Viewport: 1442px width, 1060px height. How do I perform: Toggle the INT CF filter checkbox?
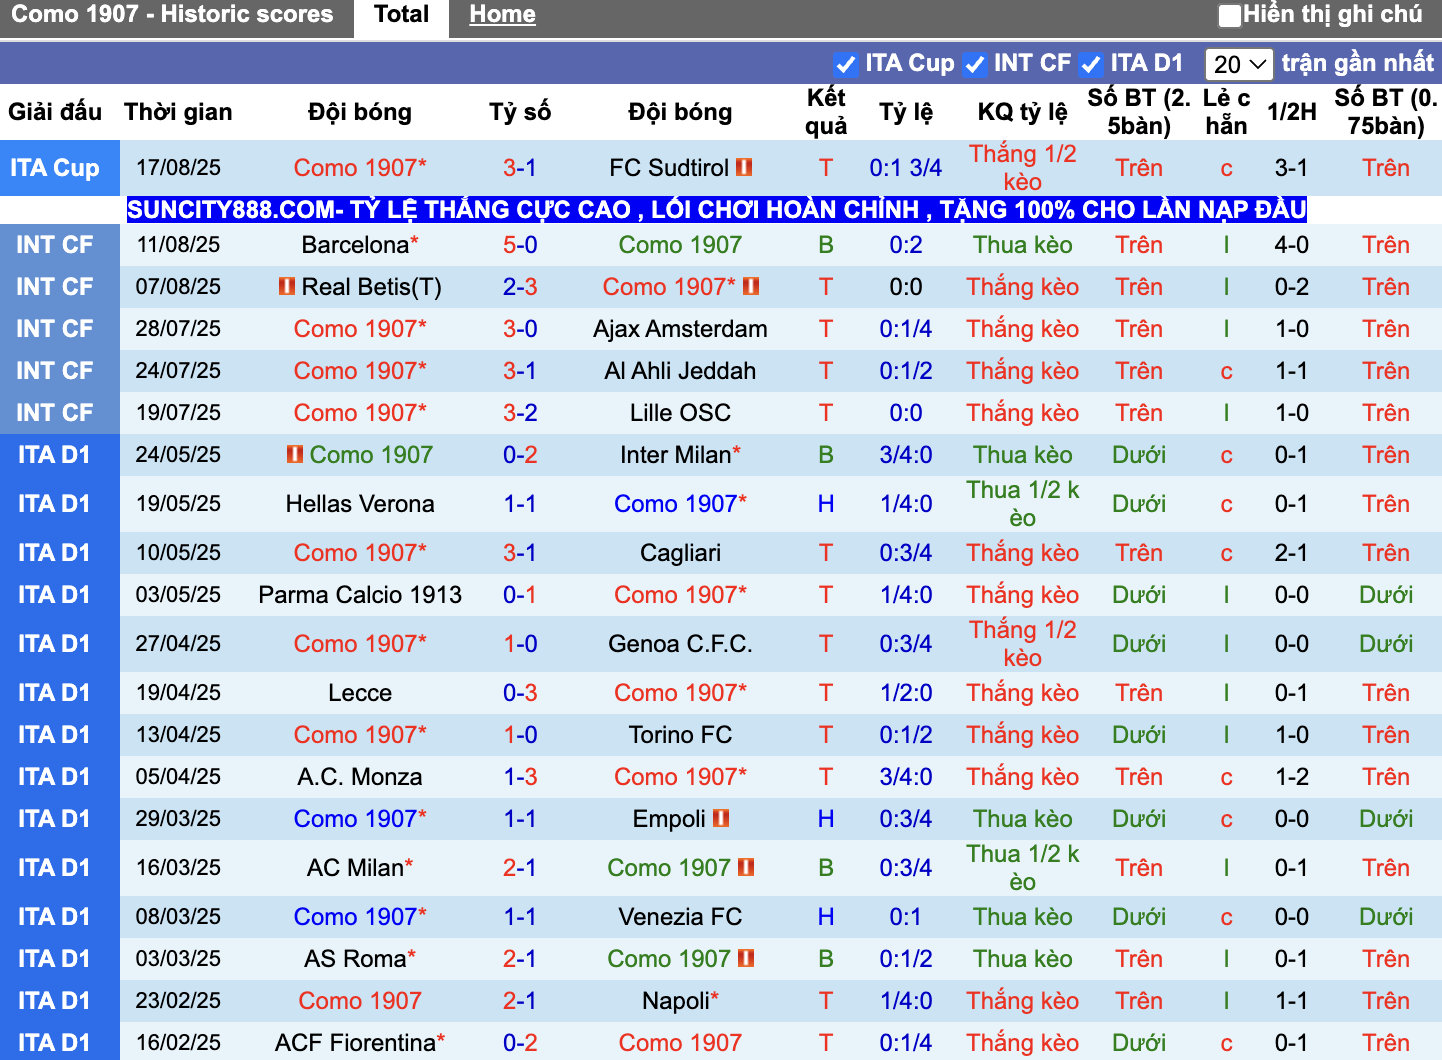(x=974, y=65)
